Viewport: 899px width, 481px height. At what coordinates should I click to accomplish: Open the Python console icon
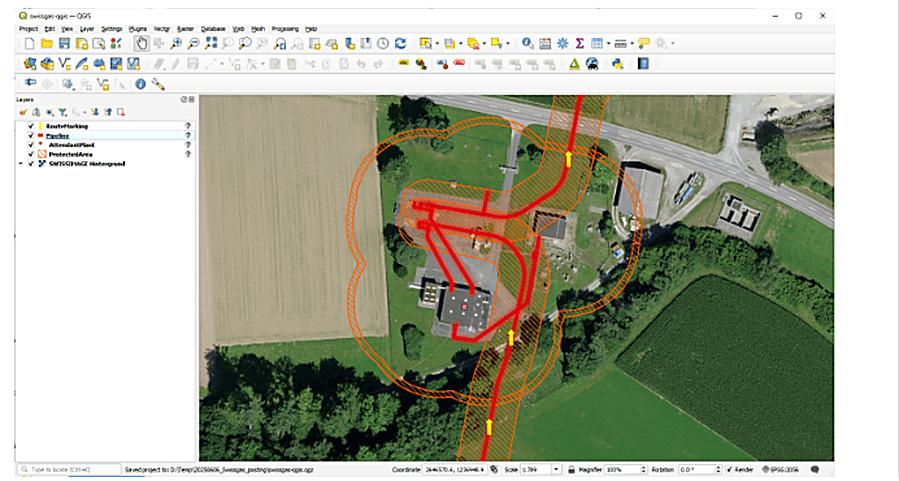(x=617, y=64)
